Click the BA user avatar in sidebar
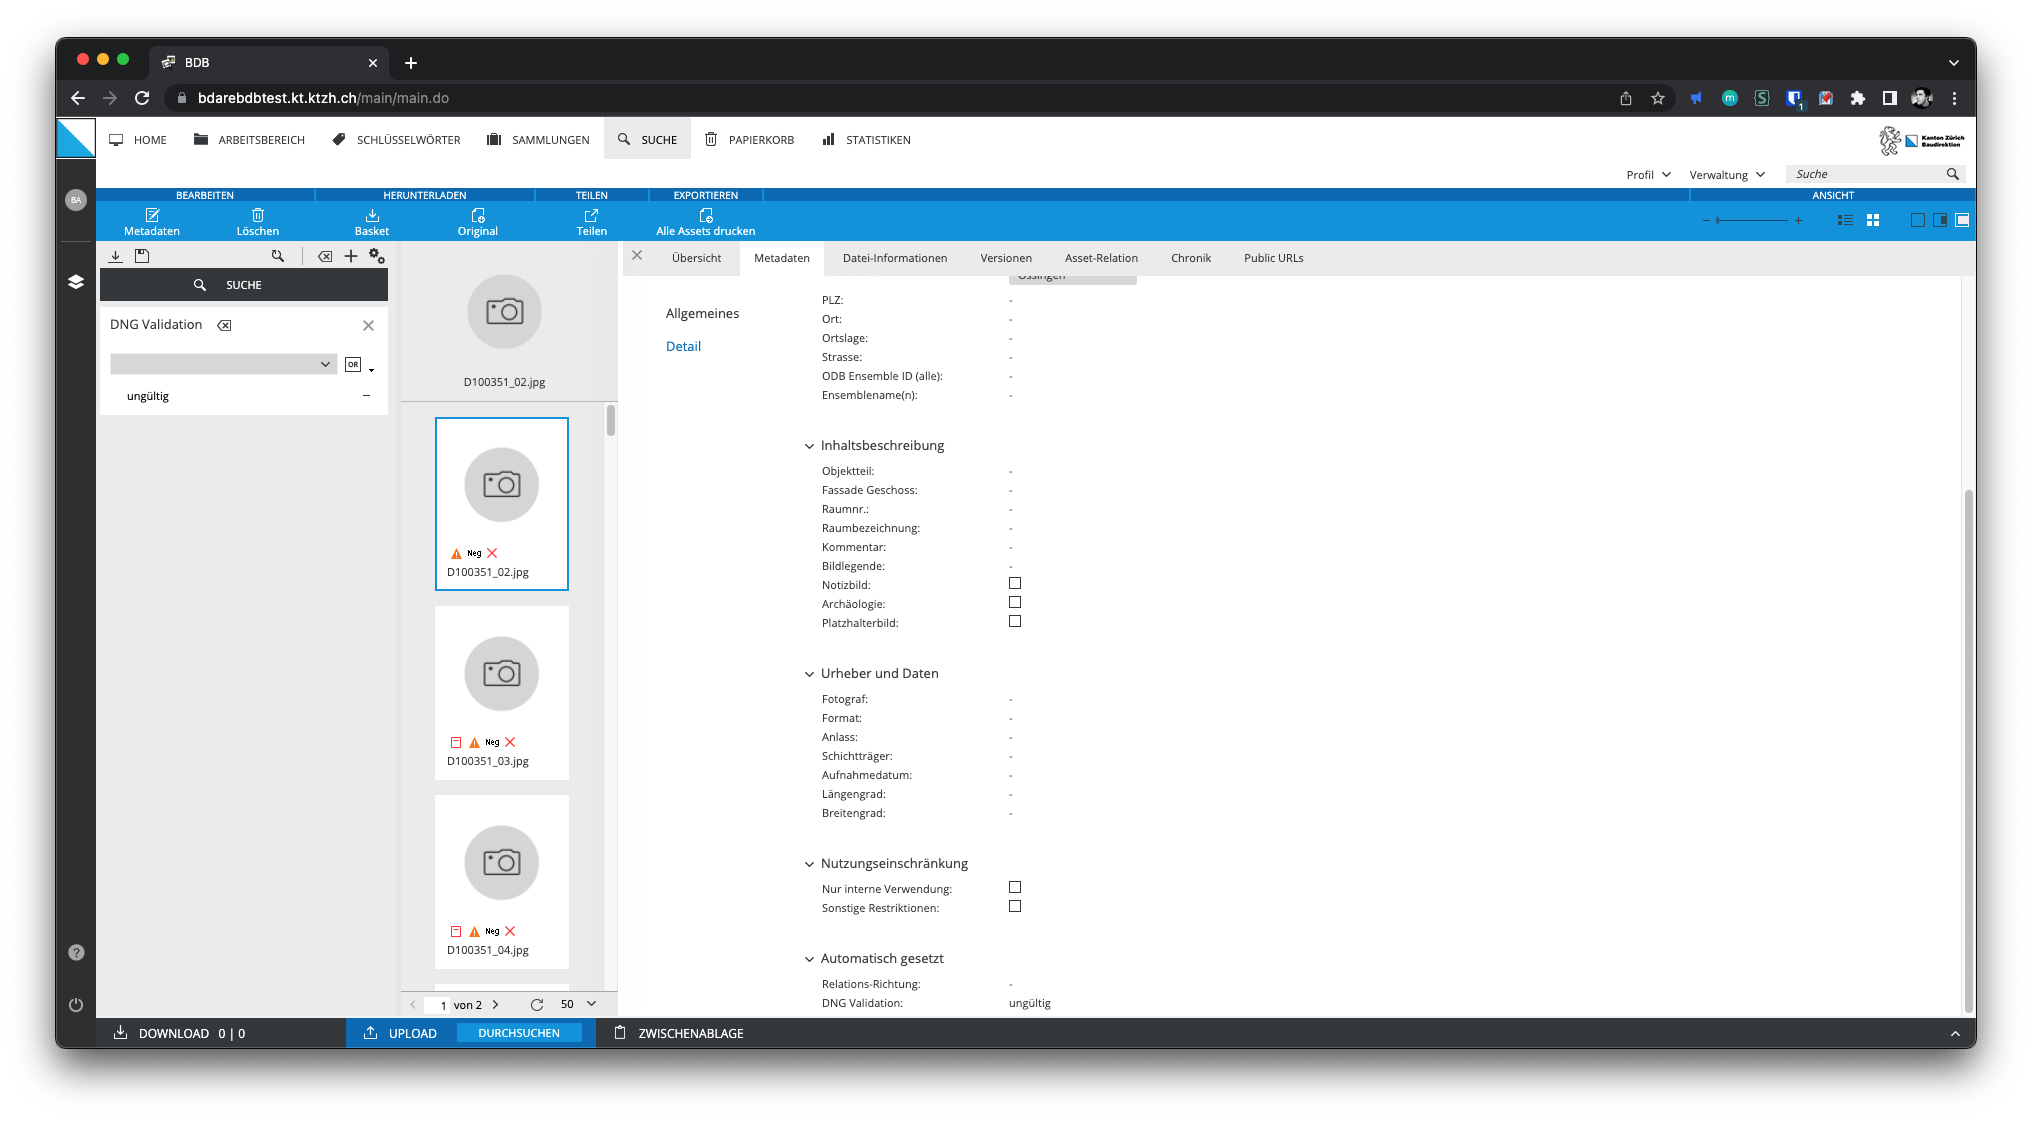The width and height of the screenshot is (2032, 1122). 76,200
